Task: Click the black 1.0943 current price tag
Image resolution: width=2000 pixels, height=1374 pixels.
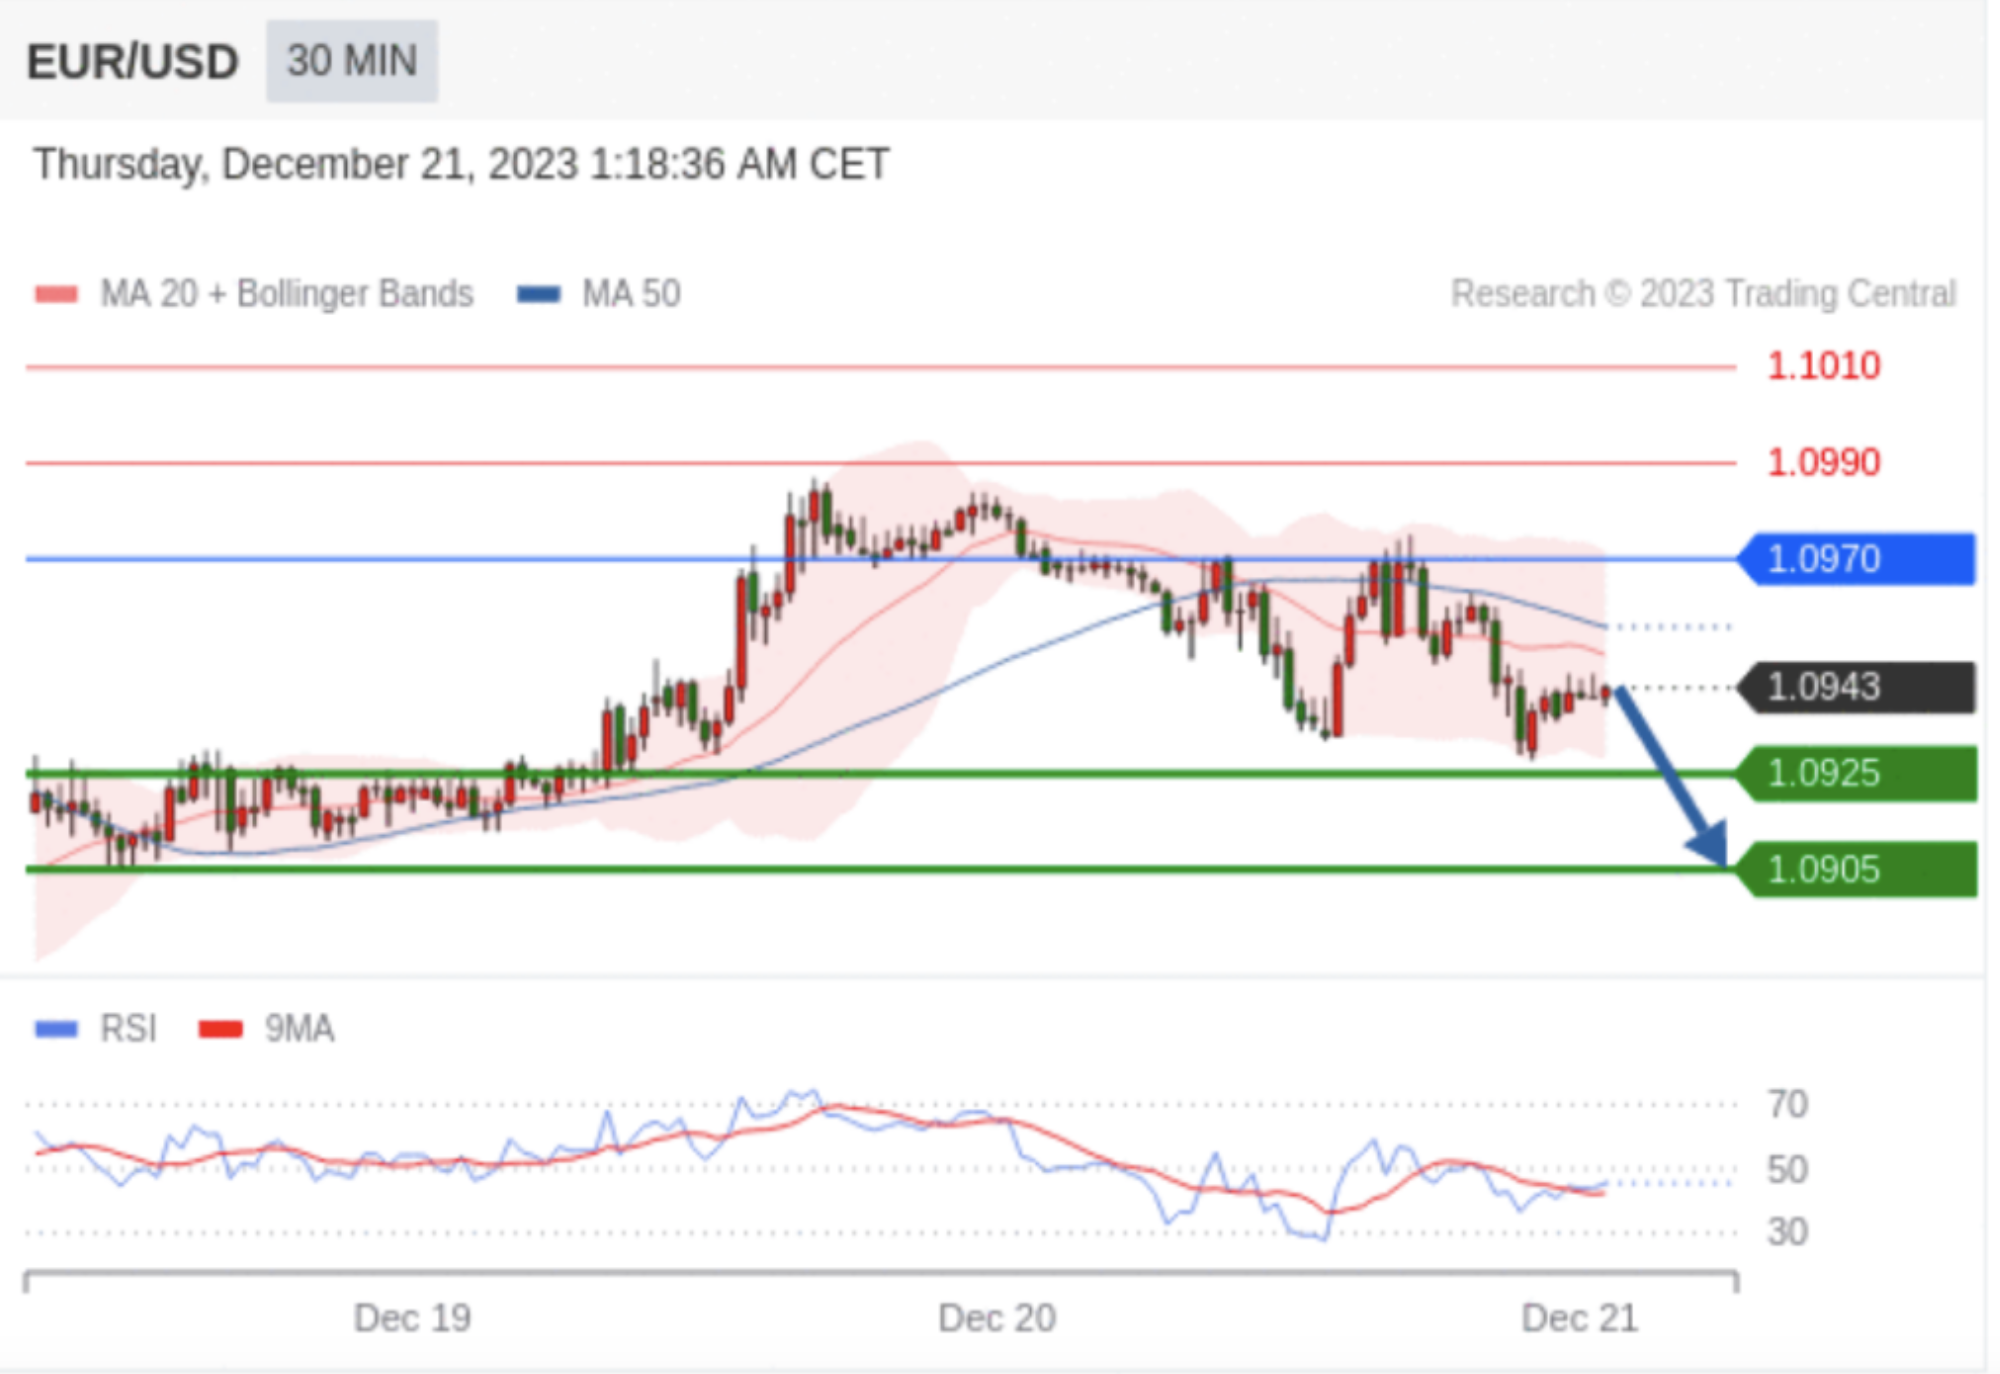Action: [1857, 687]
